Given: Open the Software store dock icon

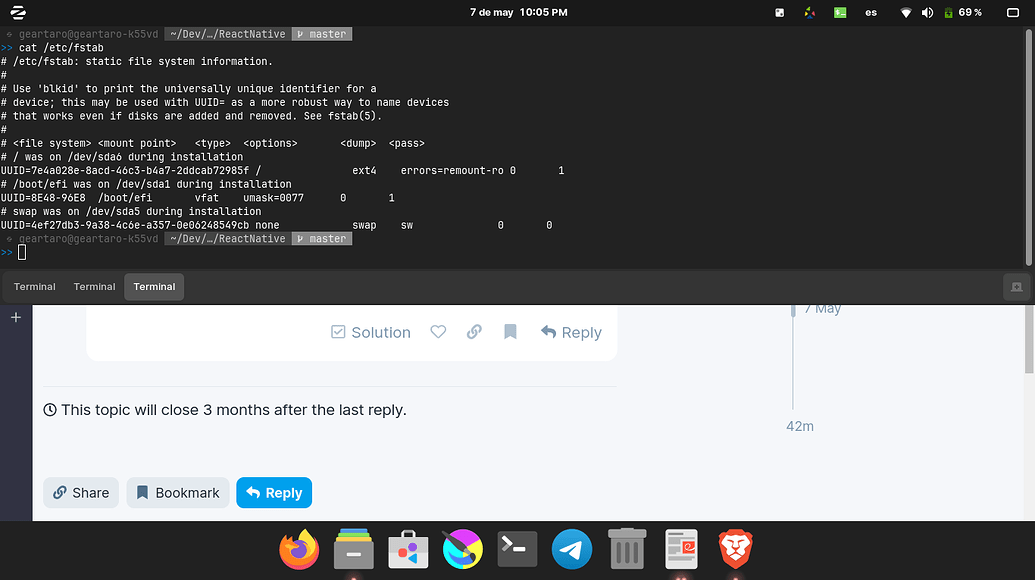Looking at the screenshot, I should tap(408, 549).
